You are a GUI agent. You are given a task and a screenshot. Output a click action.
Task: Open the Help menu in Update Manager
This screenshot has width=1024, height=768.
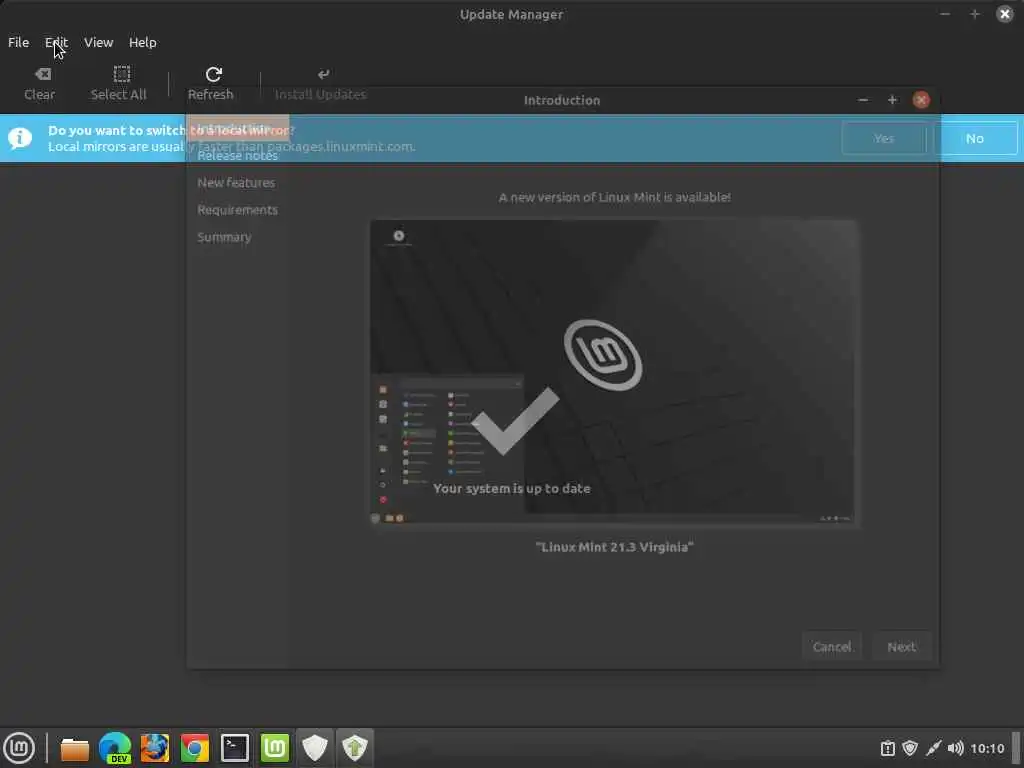coord(142,42)
